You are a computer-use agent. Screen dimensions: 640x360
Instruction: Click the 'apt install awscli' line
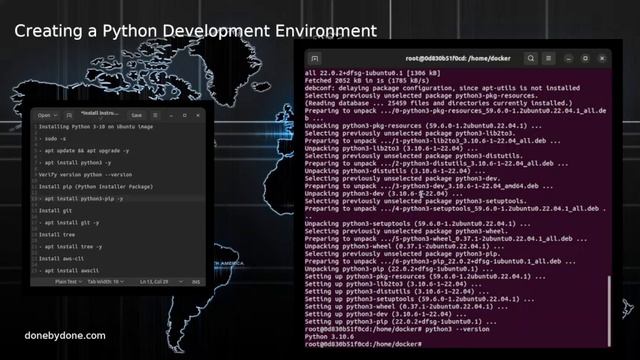click(69, 271)
